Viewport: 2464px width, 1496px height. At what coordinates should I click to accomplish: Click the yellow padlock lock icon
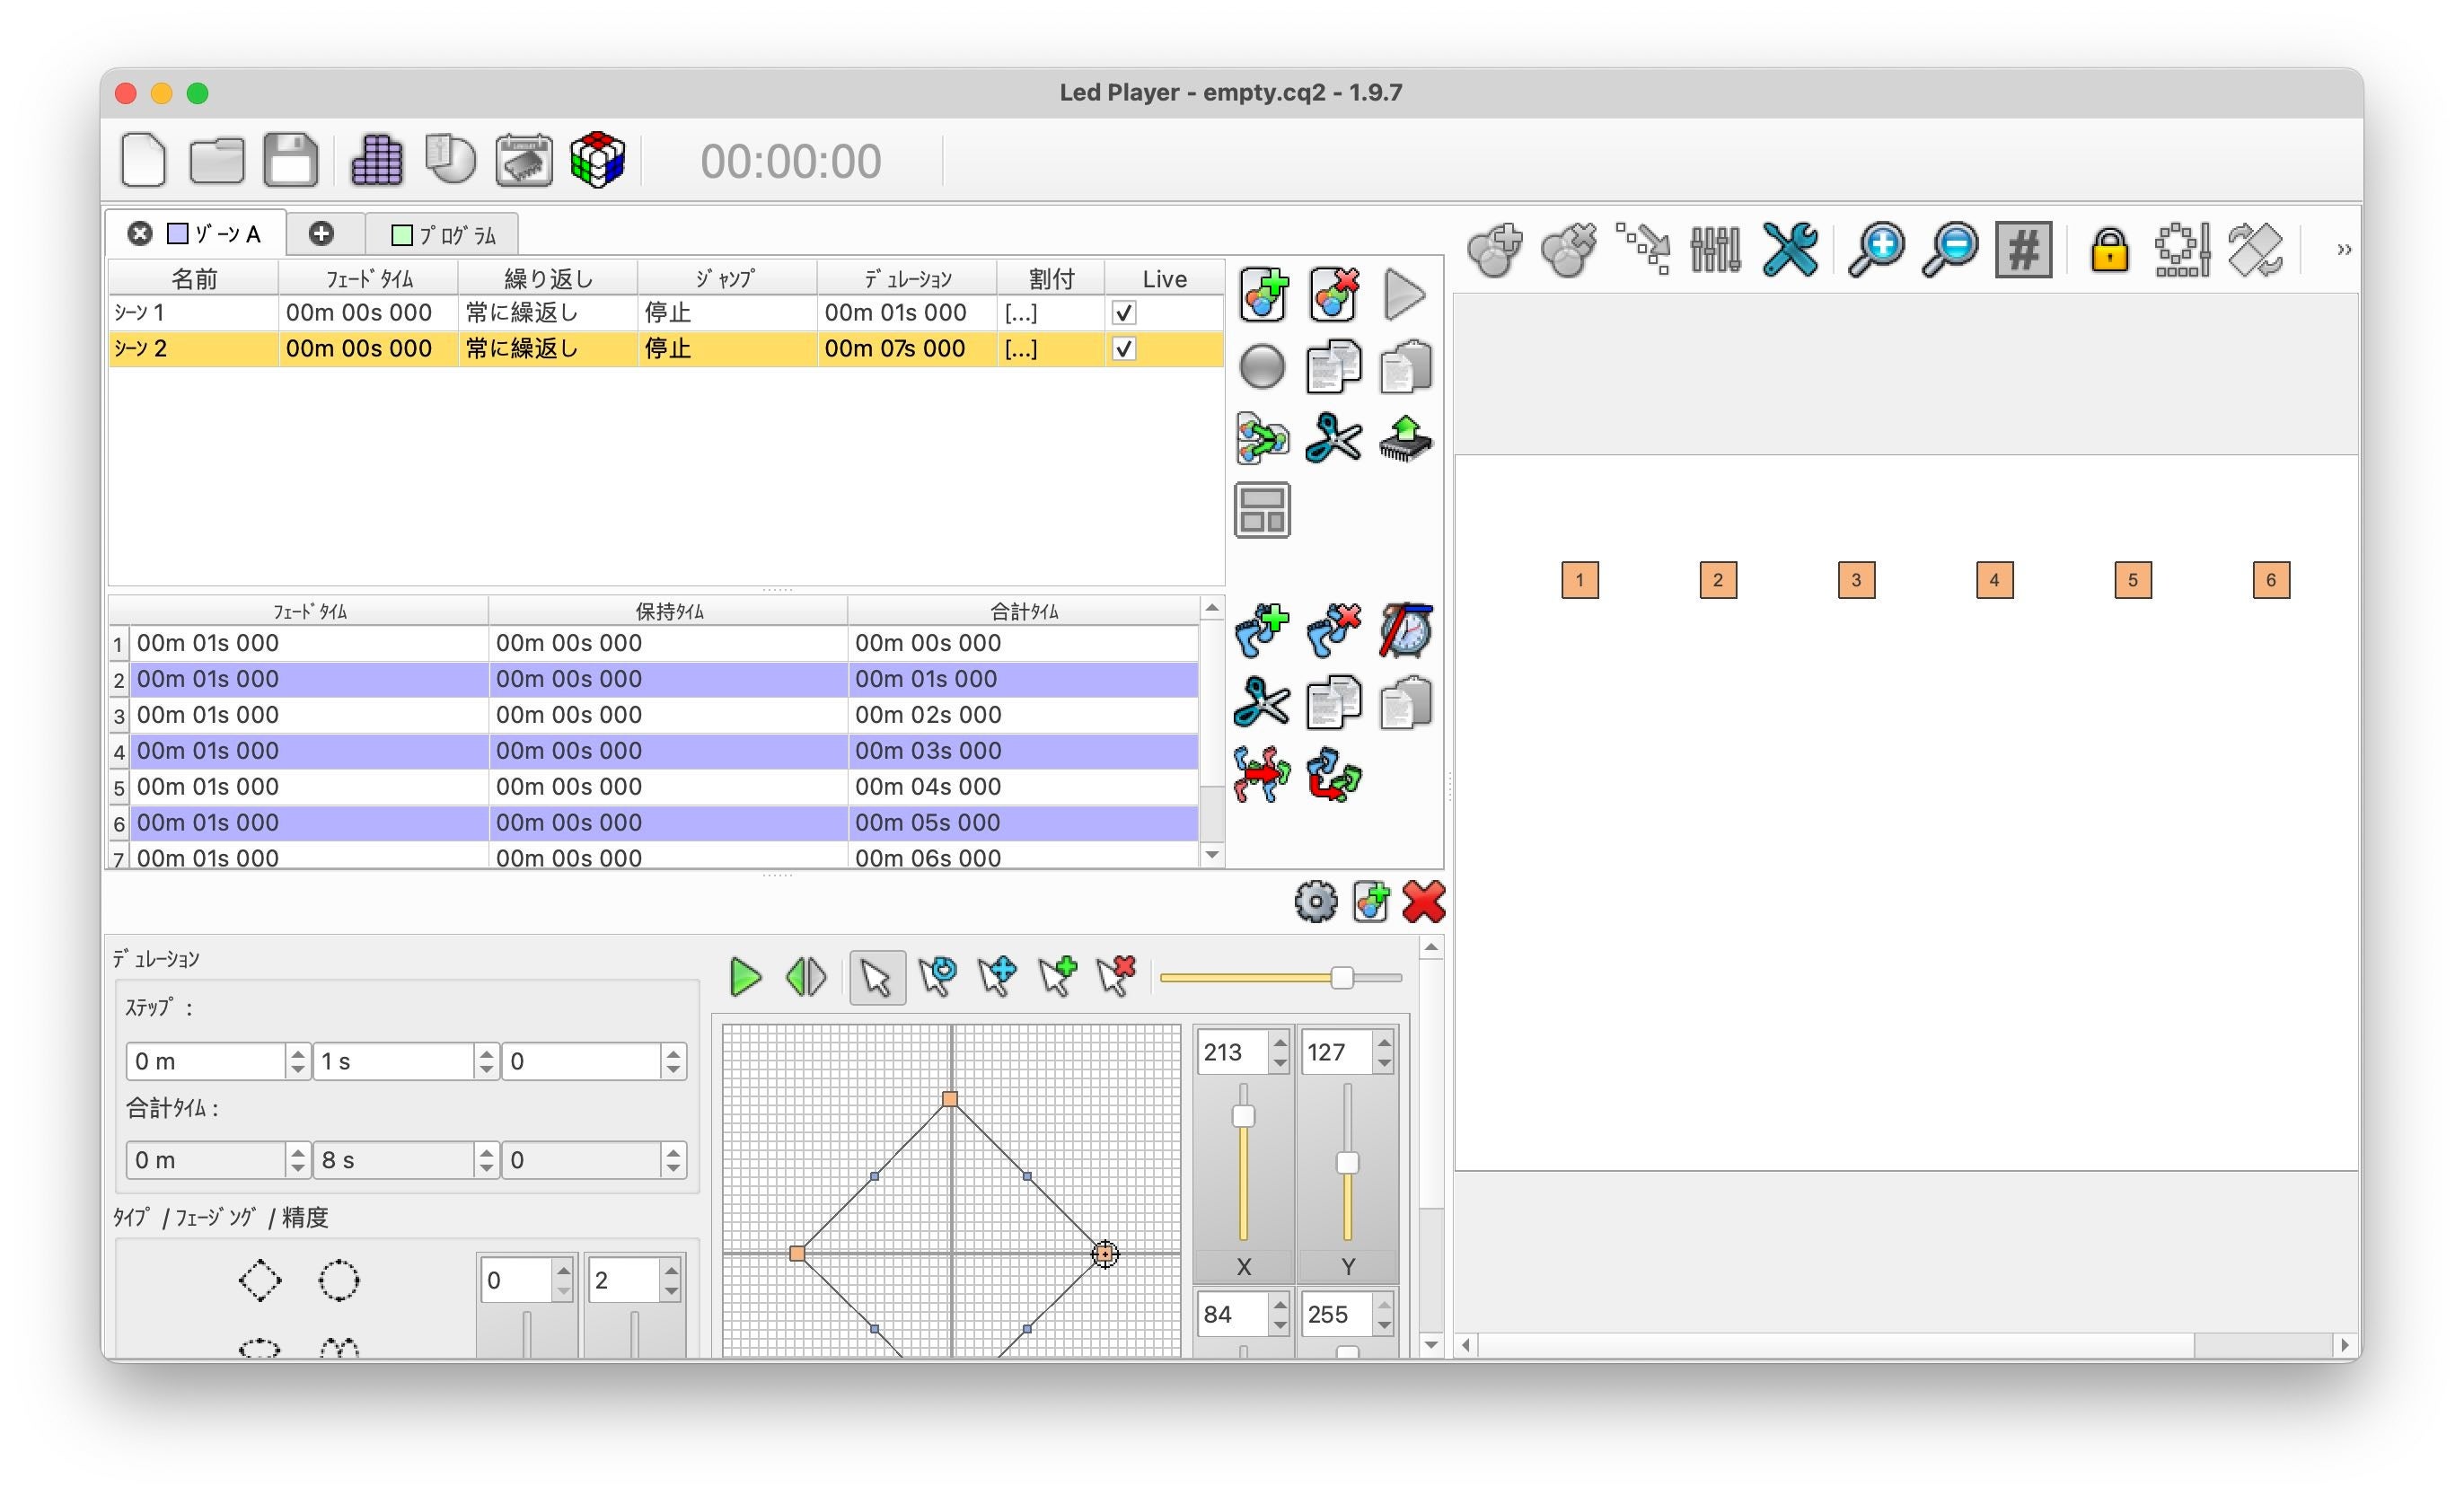pyautogui.click(x=2108, y=250)
